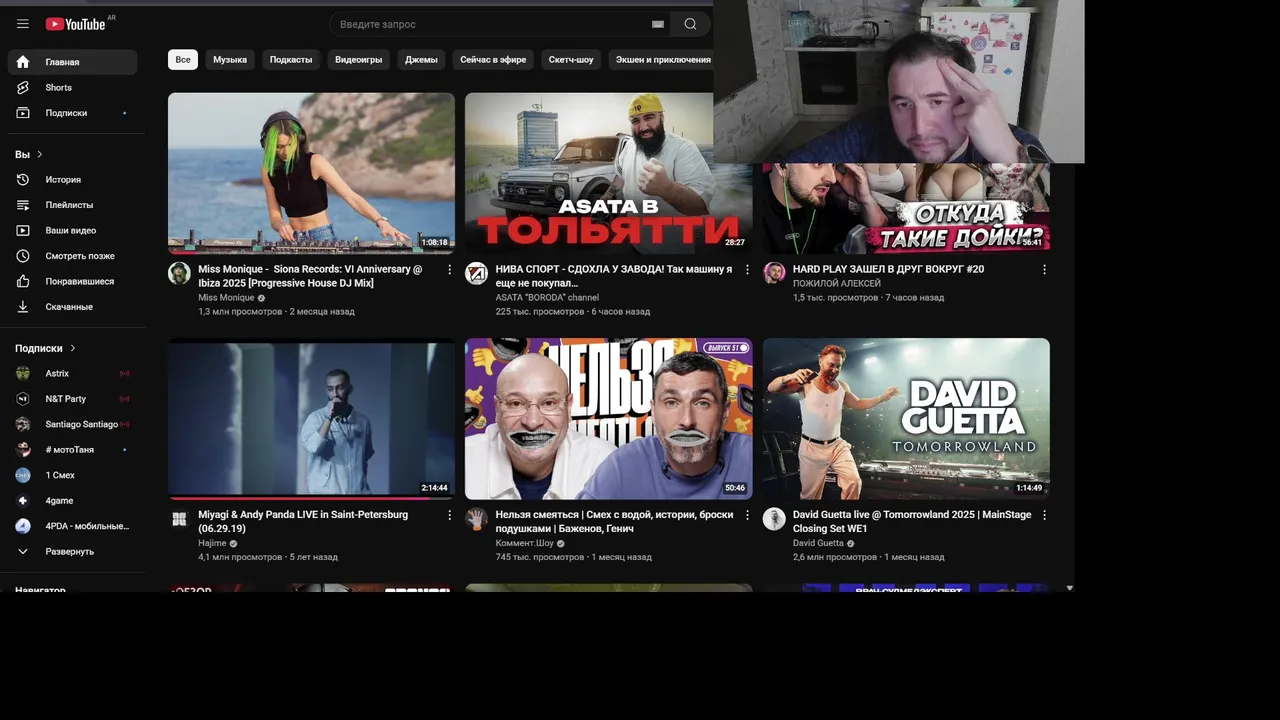Open Ваши видео in sidebar
The width and height of the screenshot is (1280, 720).
point(72,231)
